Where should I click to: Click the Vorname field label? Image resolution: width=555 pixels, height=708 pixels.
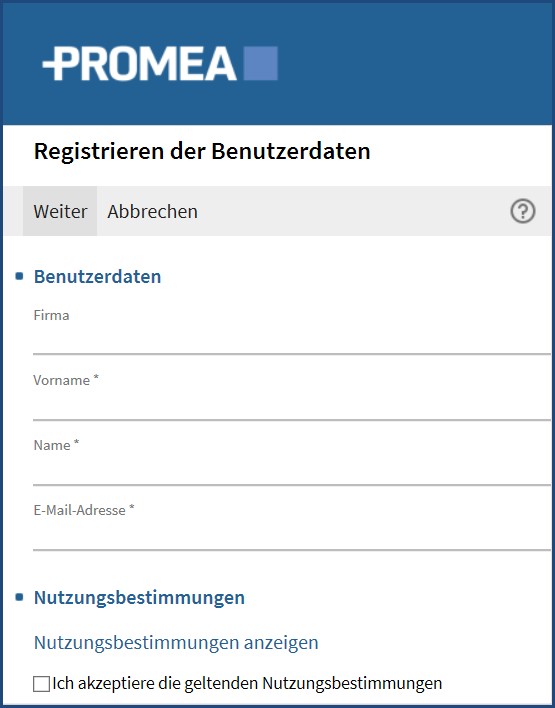[x=66, y=380]
